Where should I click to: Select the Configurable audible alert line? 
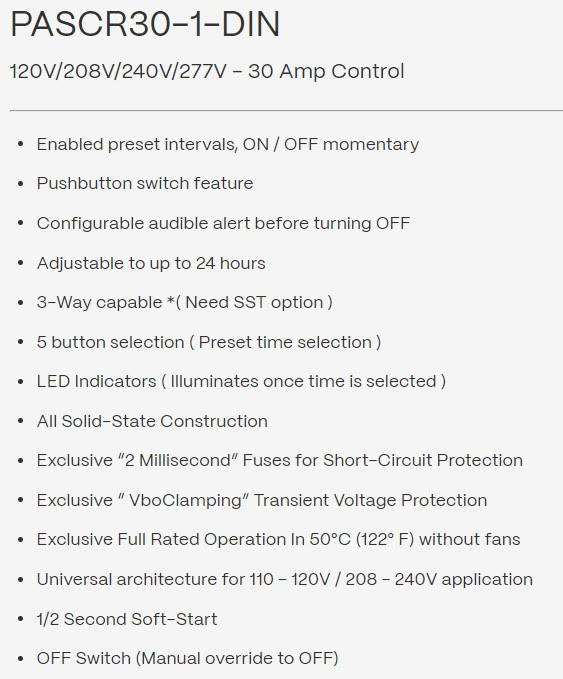[x=223, y=223]
